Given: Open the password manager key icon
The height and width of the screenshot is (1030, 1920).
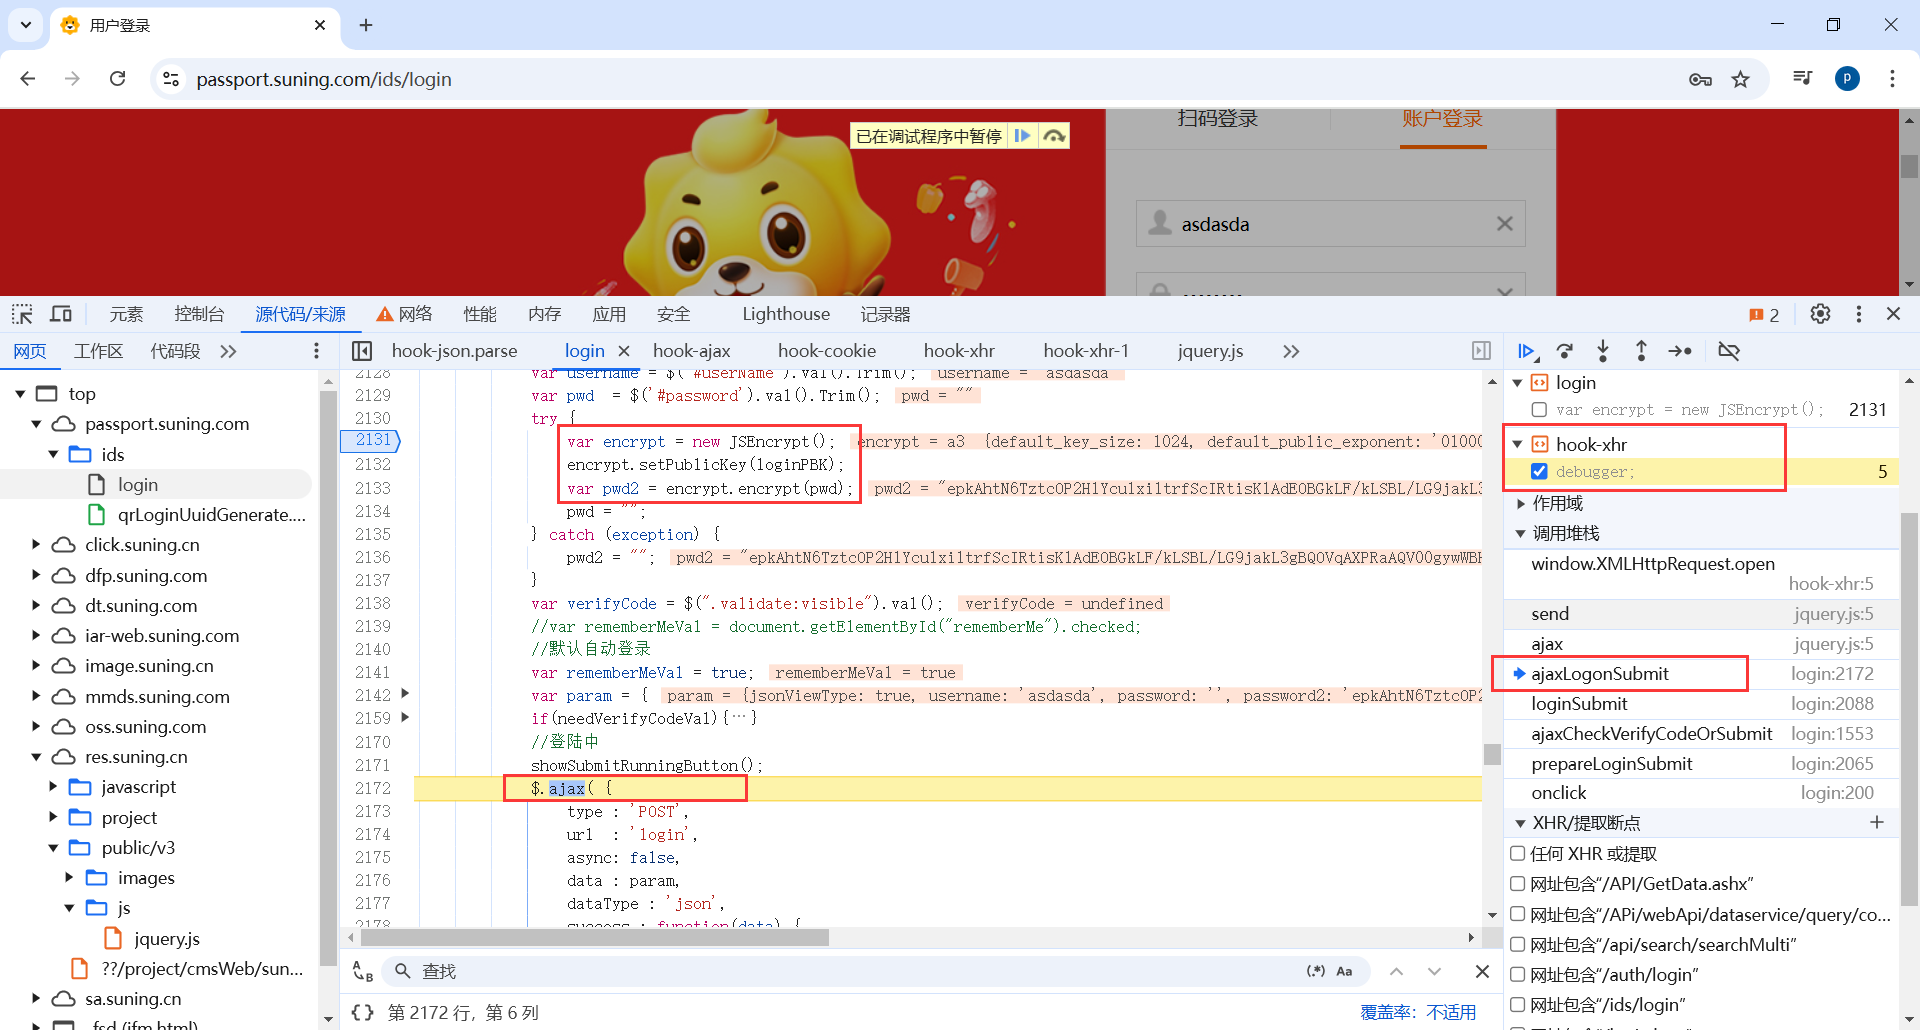Looking at the screenshot, I should pyautogui.click(x=1700, y=79).
